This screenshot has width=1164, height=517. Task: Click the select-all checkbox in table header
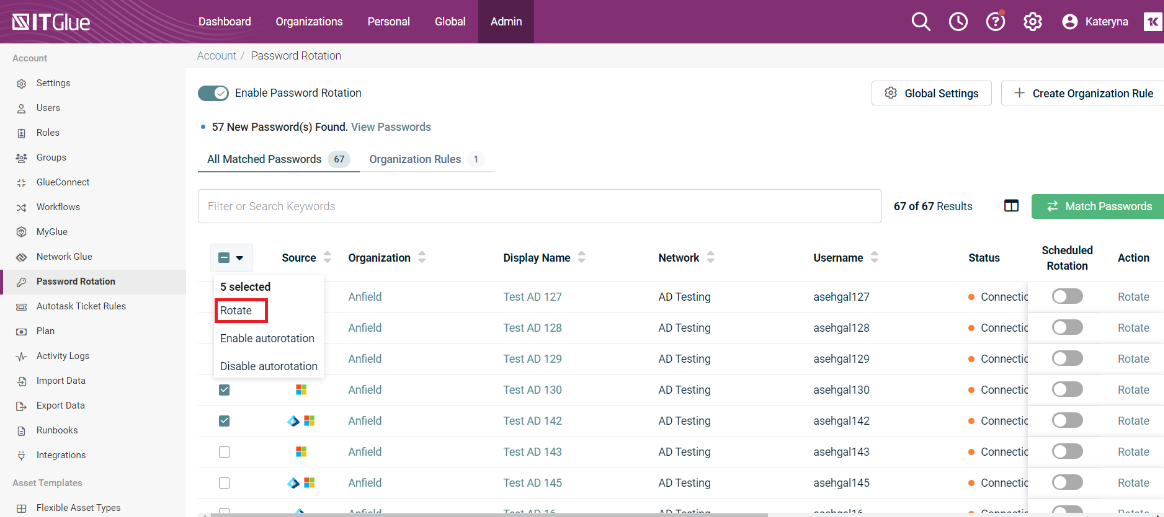tap(224, 258)
